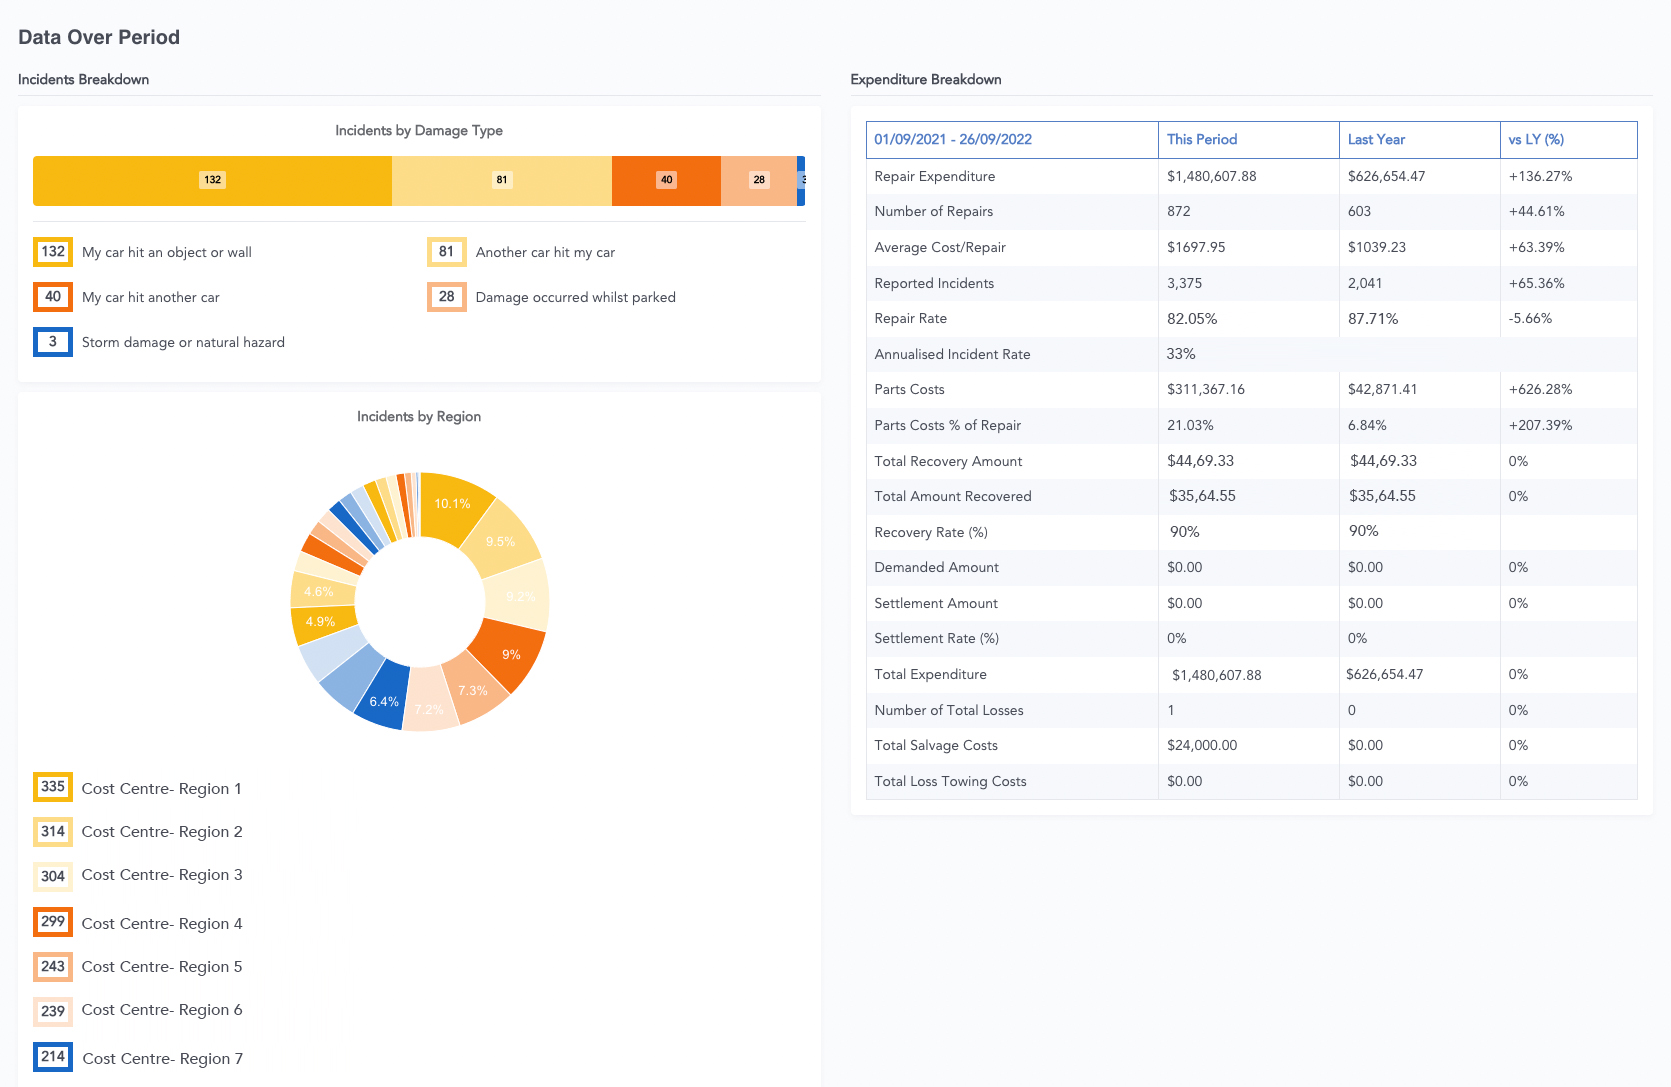
Task: Click the Total Expenditure row label
Action: click(931, 674)
